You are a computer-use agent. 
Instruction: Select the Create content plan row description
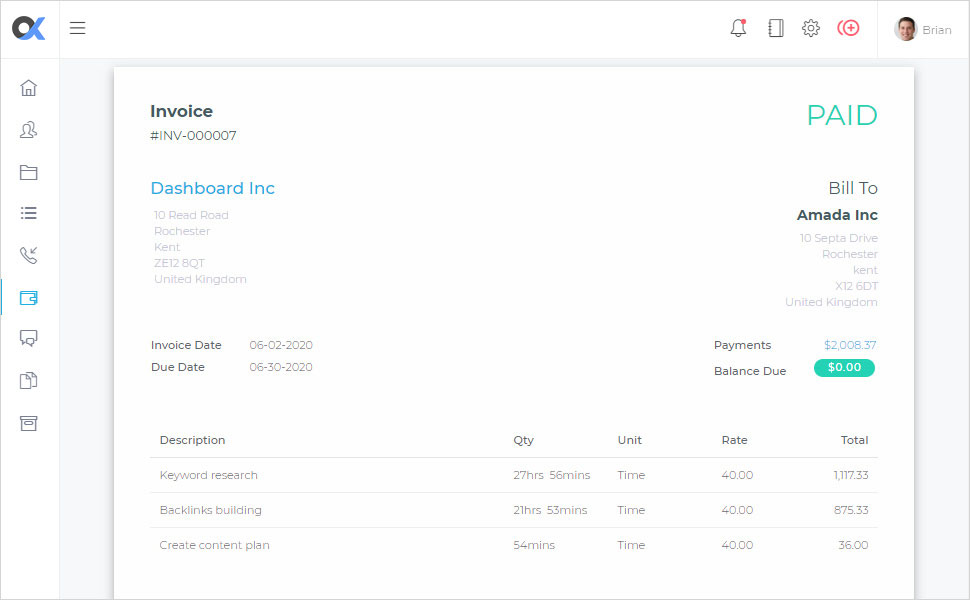coord(214,545)
